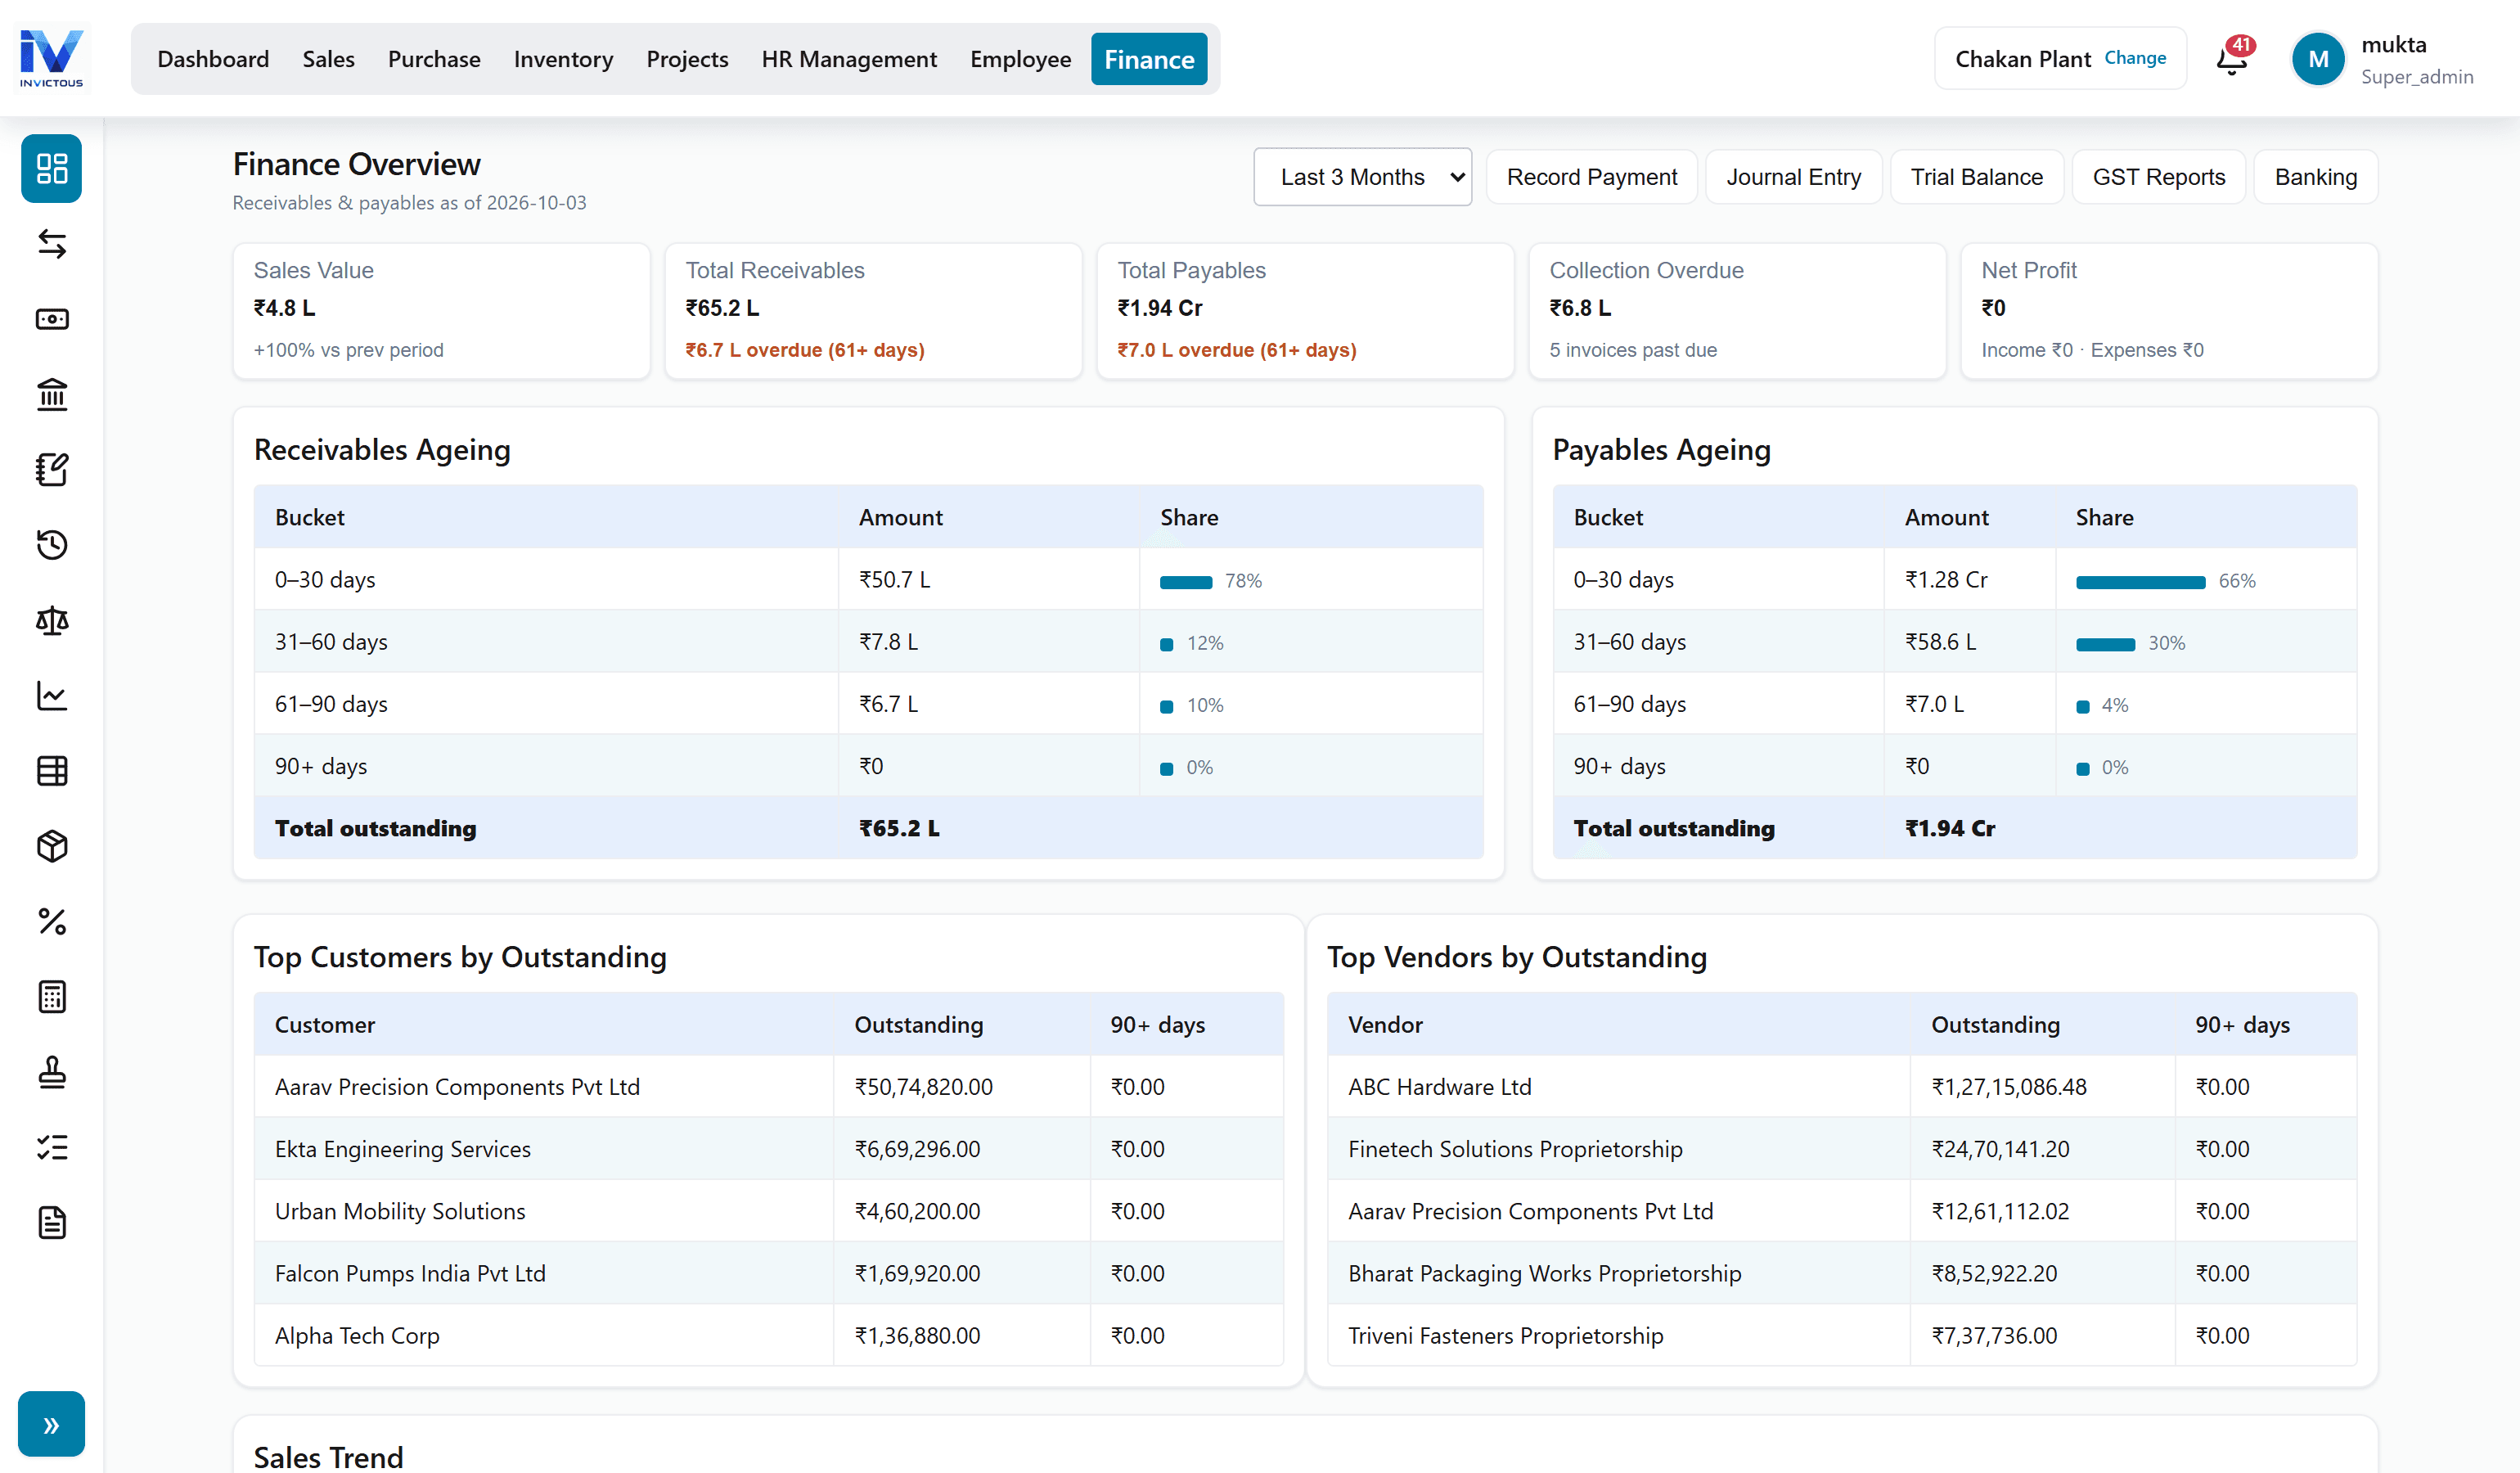The width and height of the screenshot is (2520, 1473).
Task: Open the calculator sidebar icon
Action: (51, 997)
